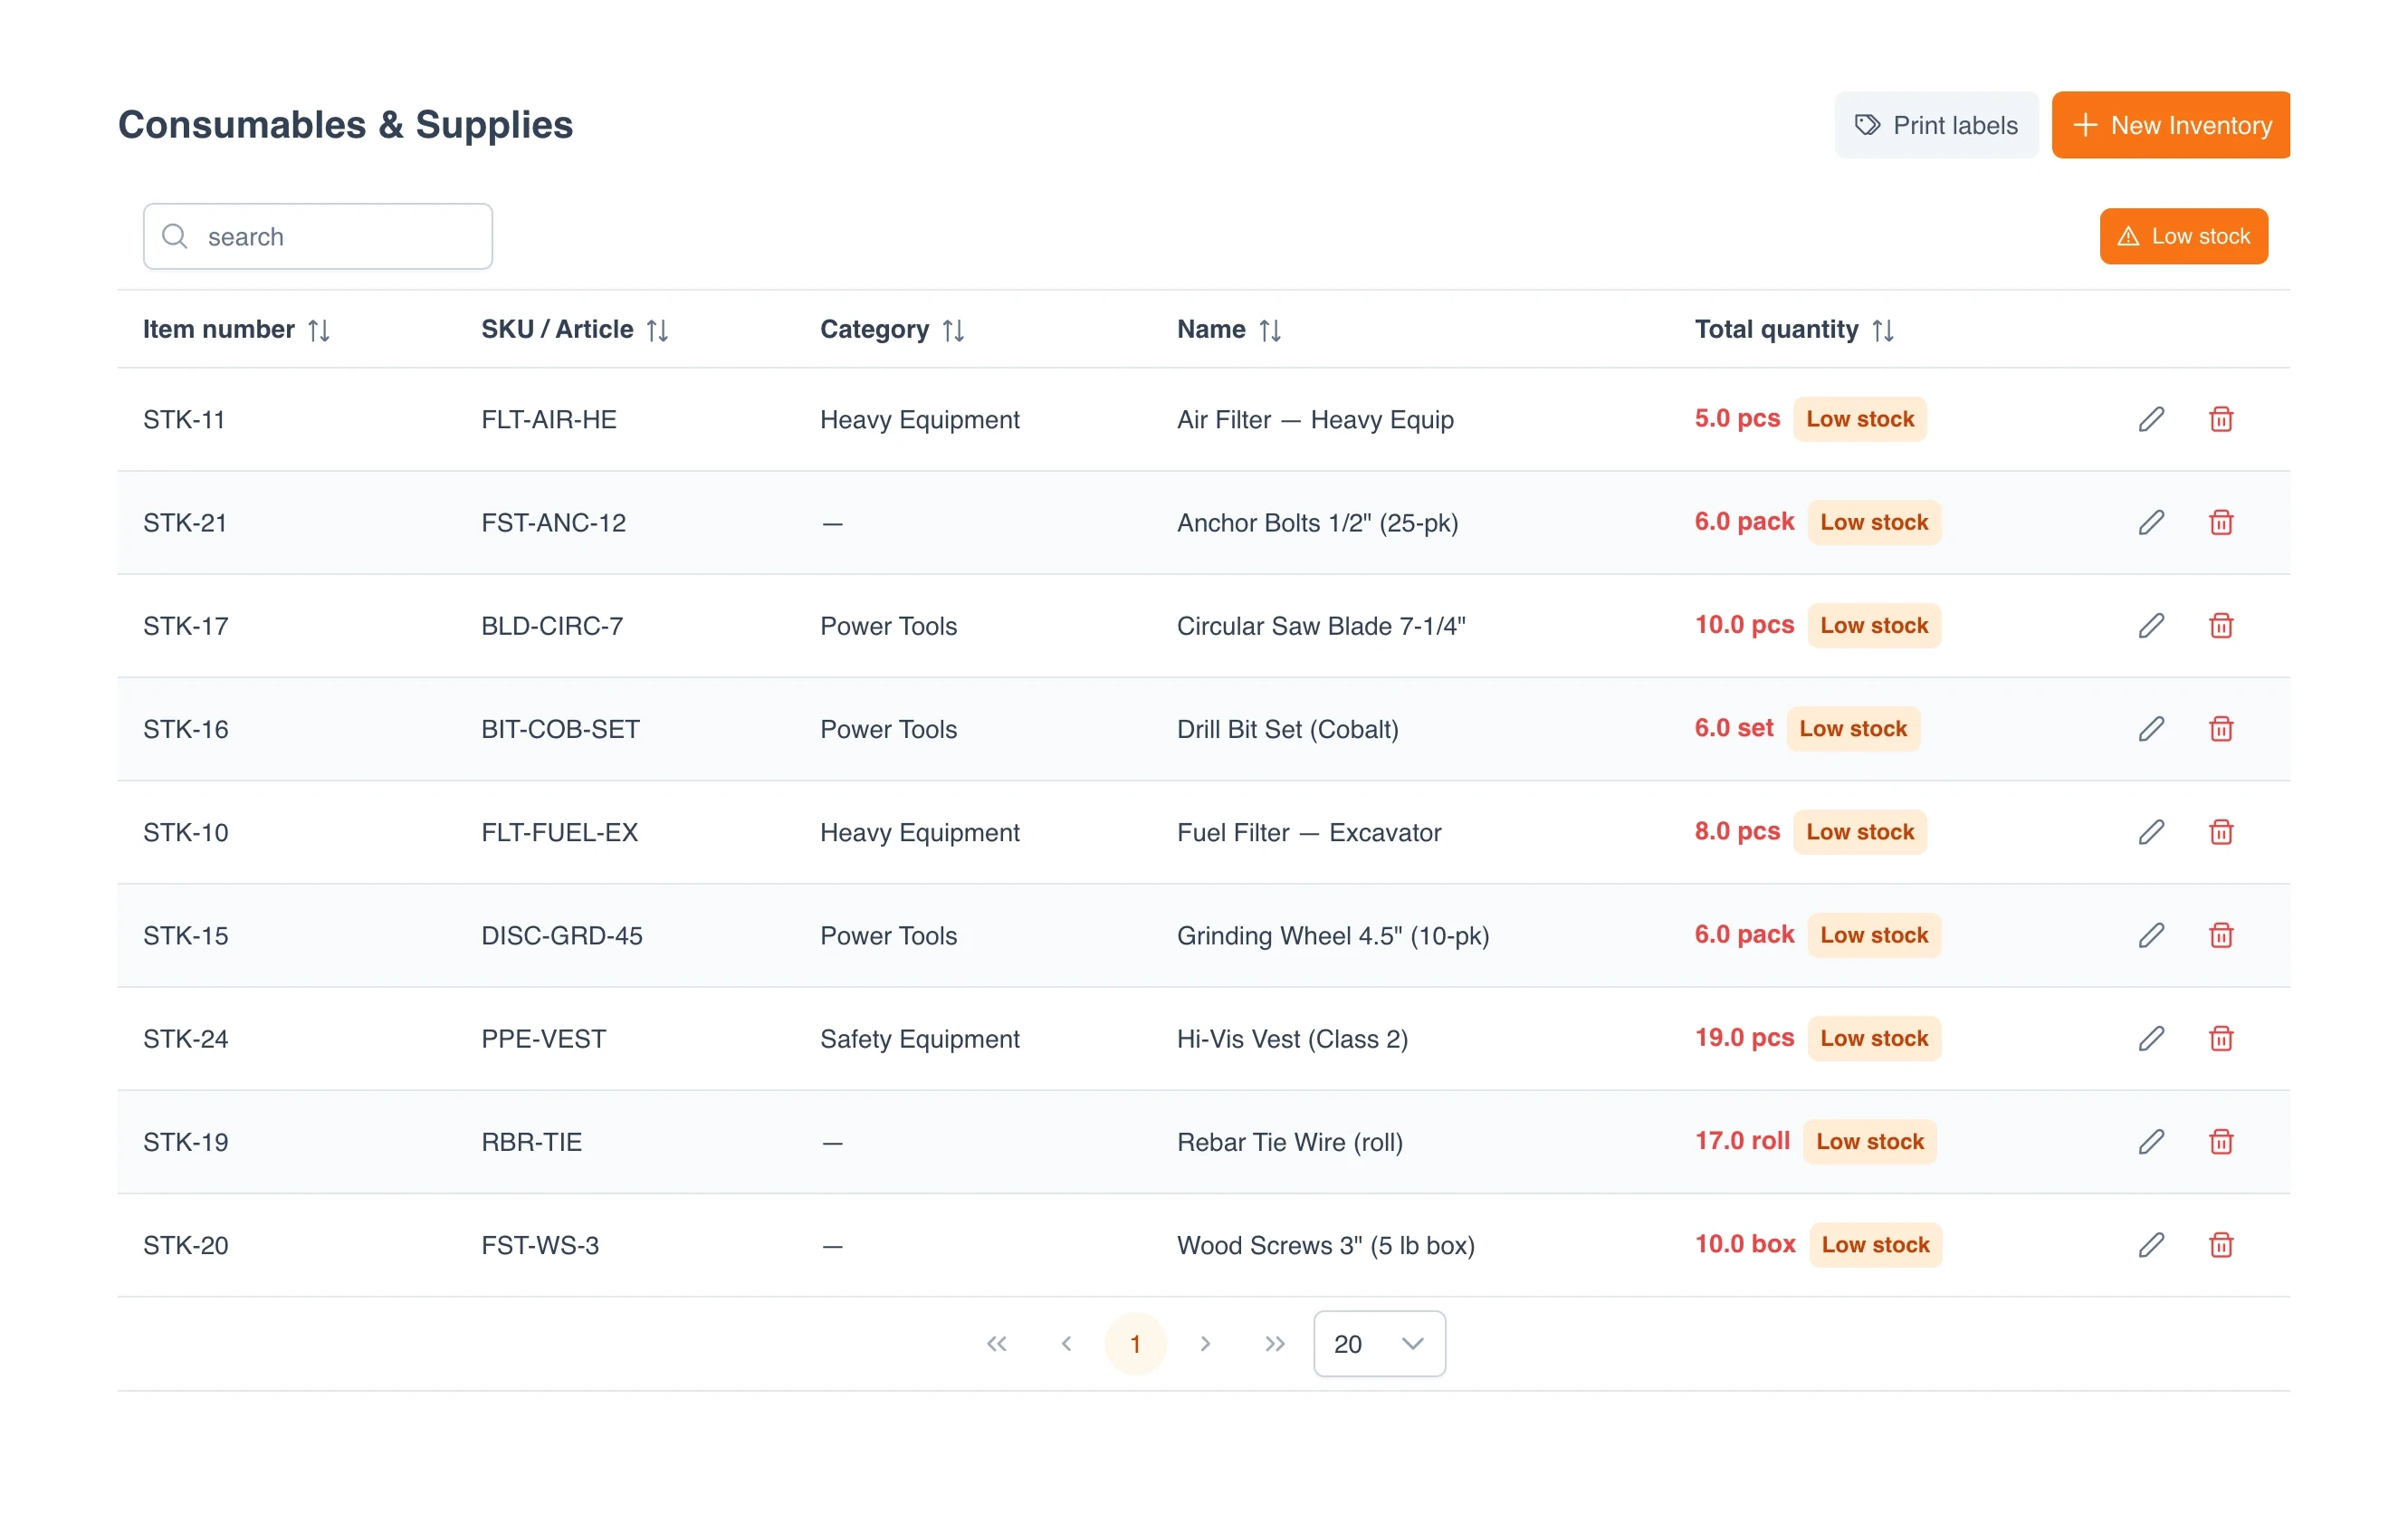Sort by SKU / Article column

(657, 330)
